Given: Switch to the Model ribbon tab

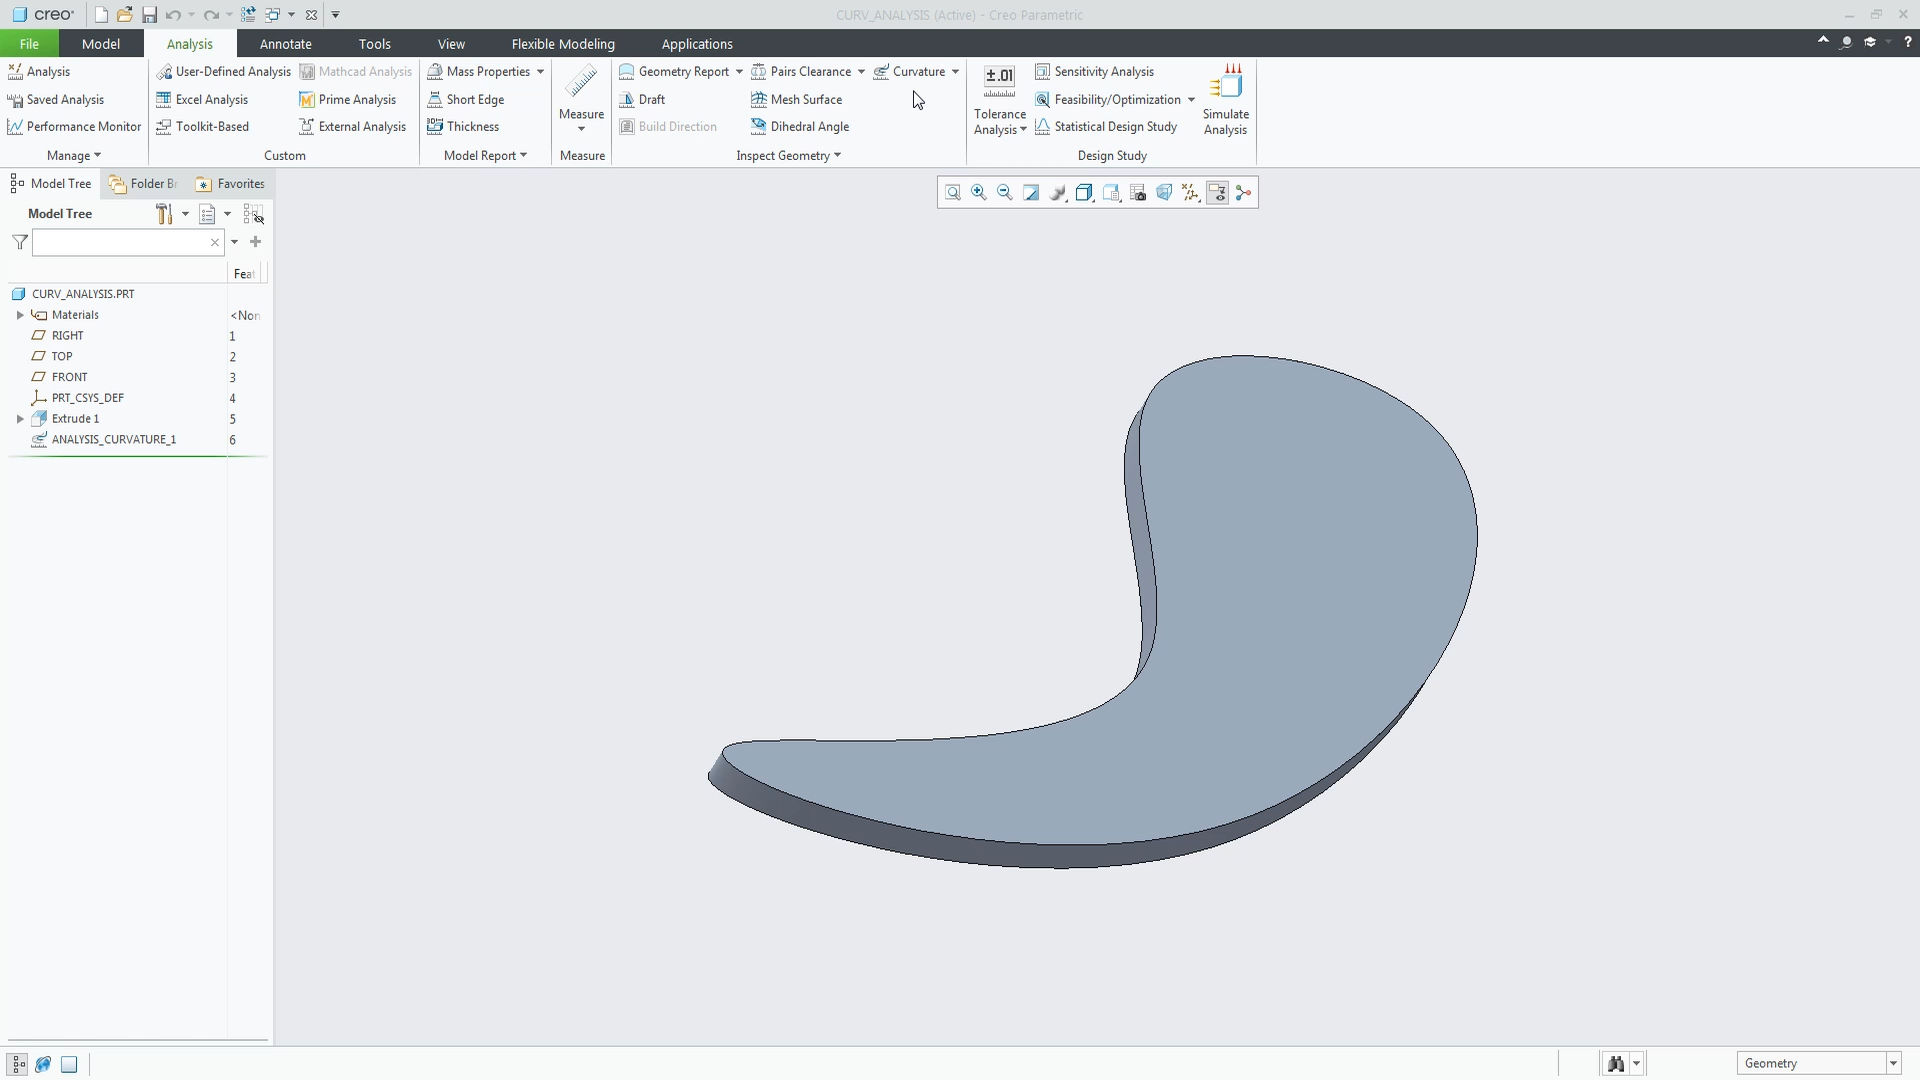Looking at the screenshot, I should point(101,44).
